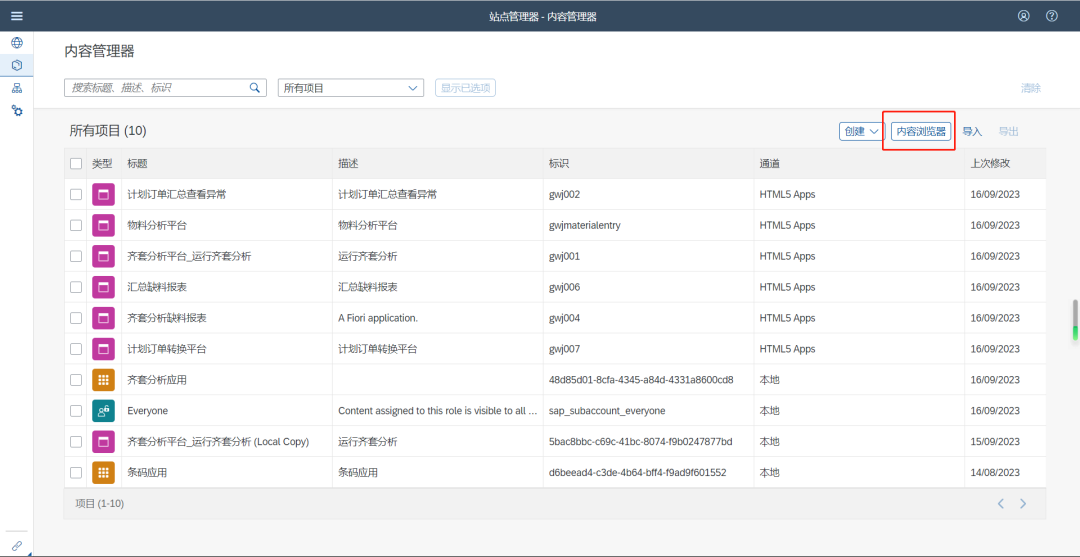
Task: Click identifier gwj004
Action: (564, 318)
